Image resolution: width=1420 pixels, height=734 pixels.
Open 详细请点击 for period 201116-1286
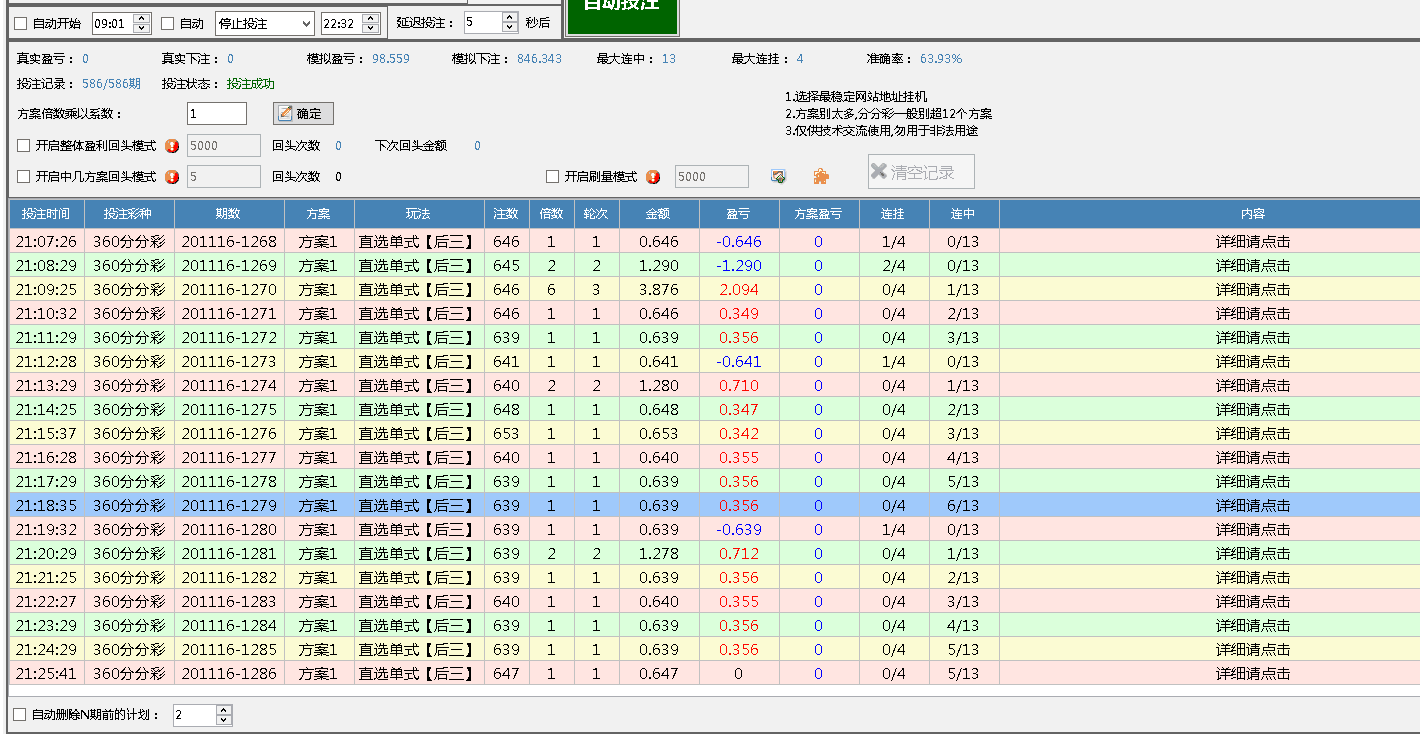coord(1253,674)
